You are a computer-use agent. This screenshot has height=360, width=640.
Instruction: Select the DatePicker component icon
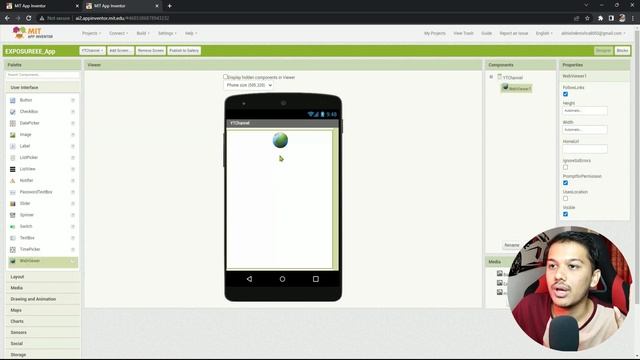13,123
